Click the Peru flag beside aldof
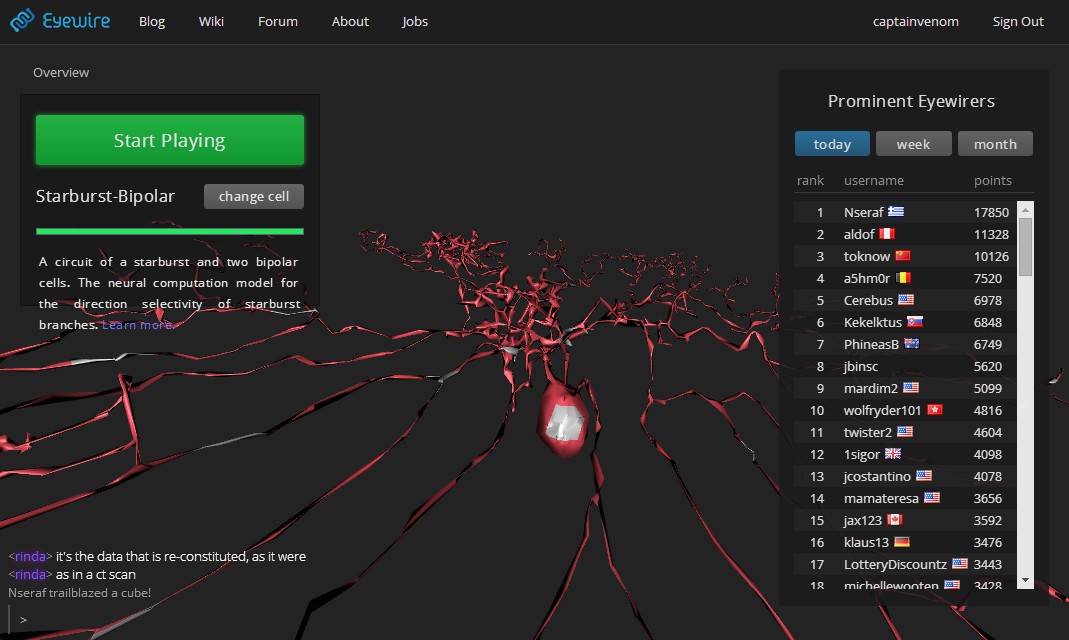 [887, 234]
